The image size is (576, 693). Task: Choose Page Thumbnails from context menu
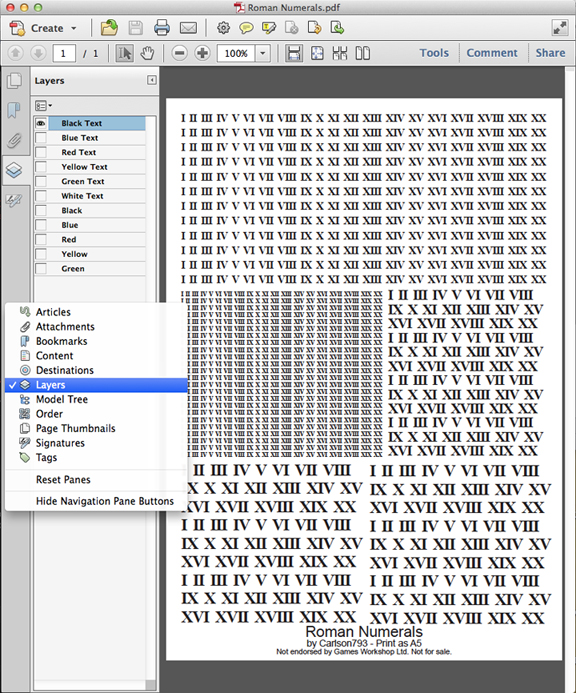coord(96,429)
